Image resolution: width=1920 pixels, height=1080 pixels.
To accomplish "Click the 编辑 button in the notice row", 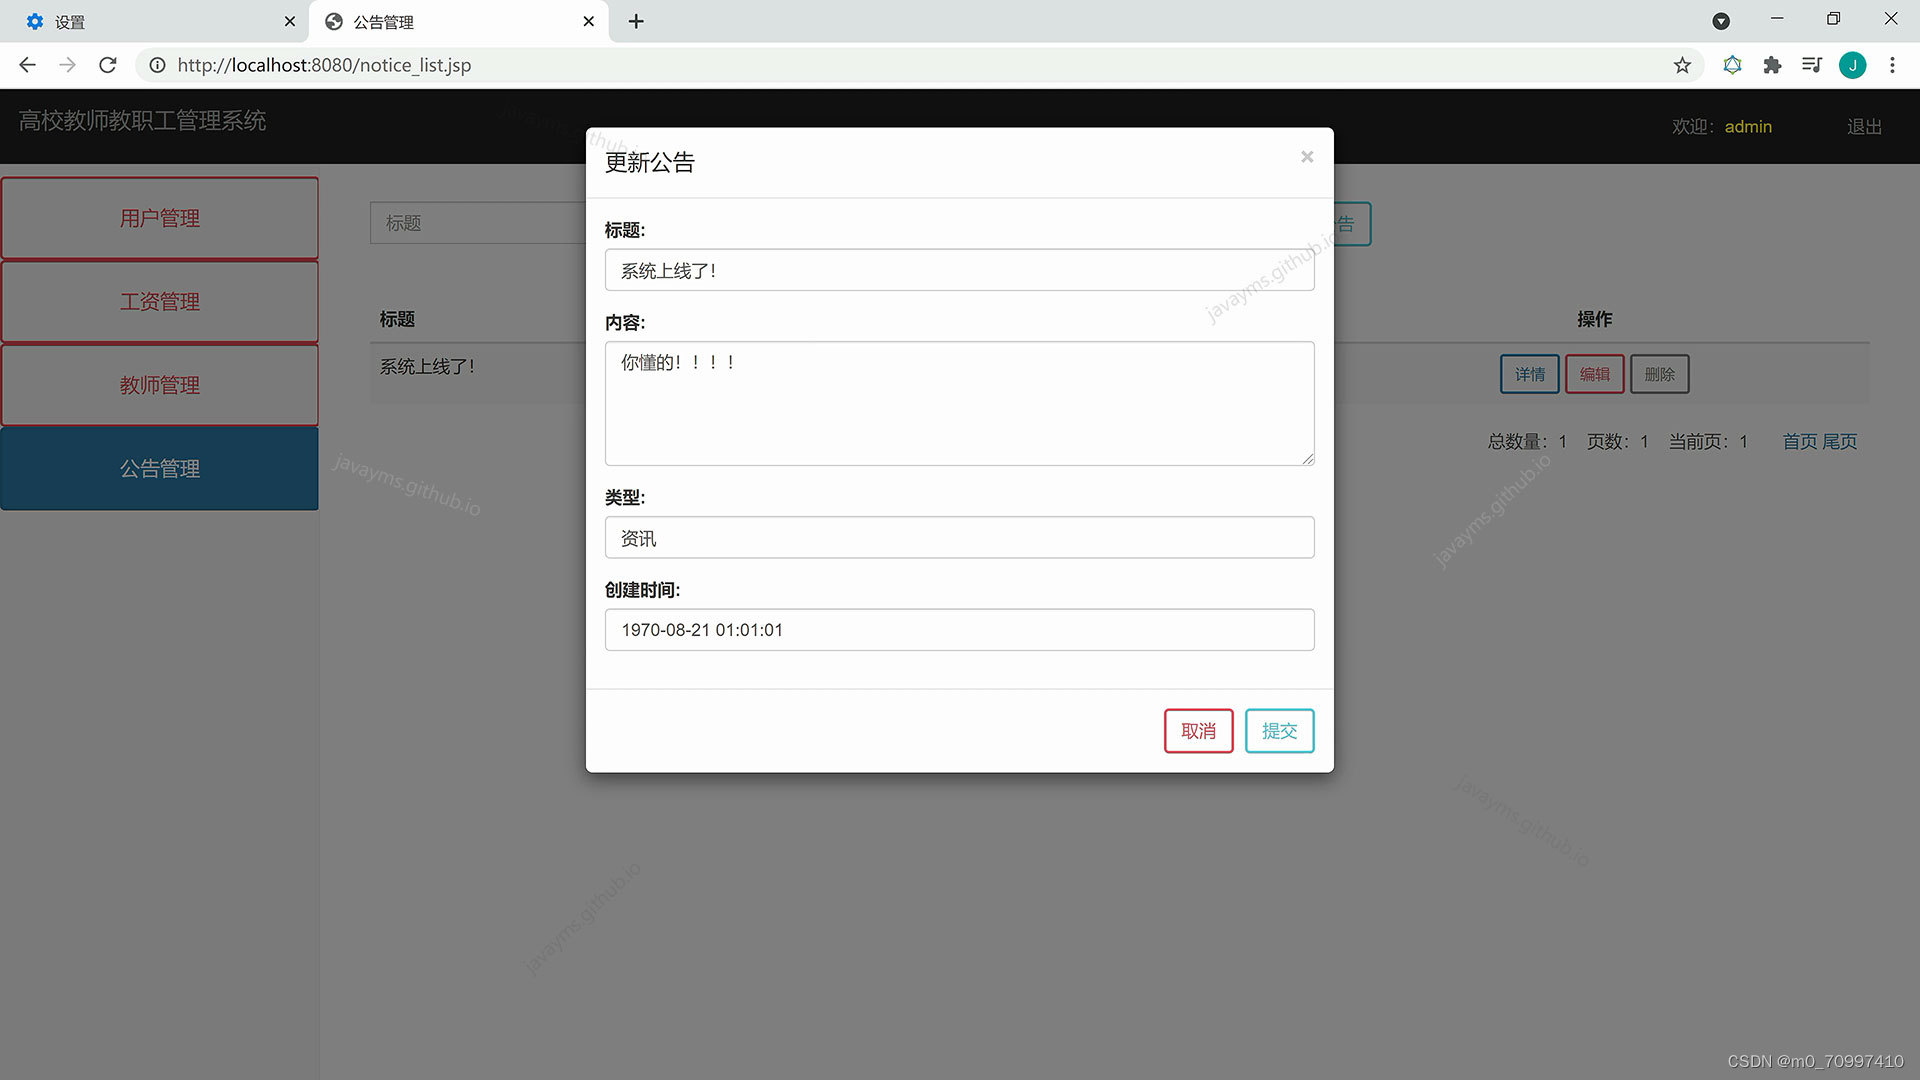I will coord(1594,374).
